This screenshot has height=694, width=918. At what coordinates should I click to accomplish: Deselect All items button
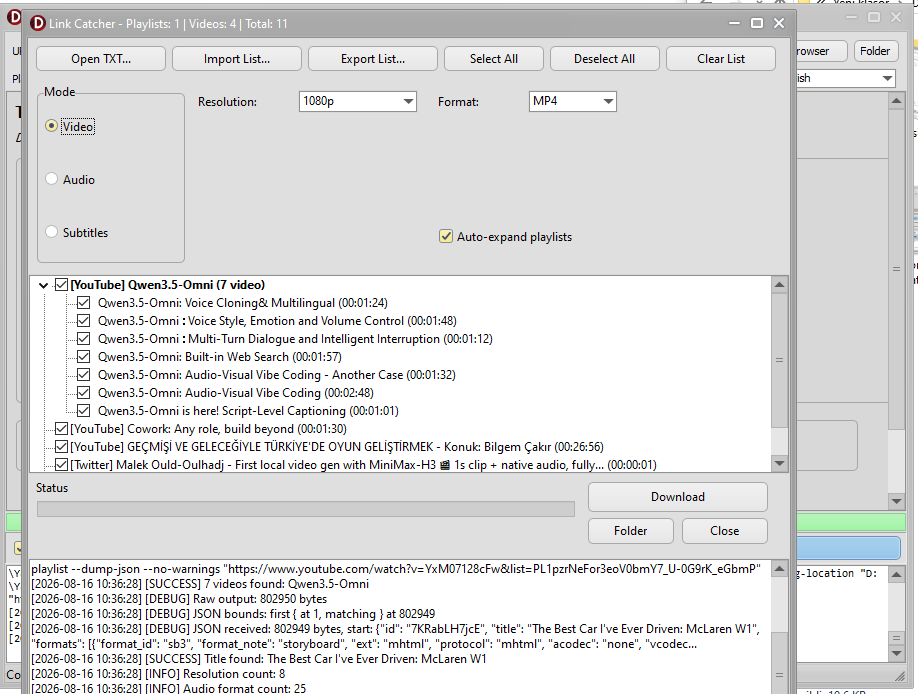pos(604,59)
